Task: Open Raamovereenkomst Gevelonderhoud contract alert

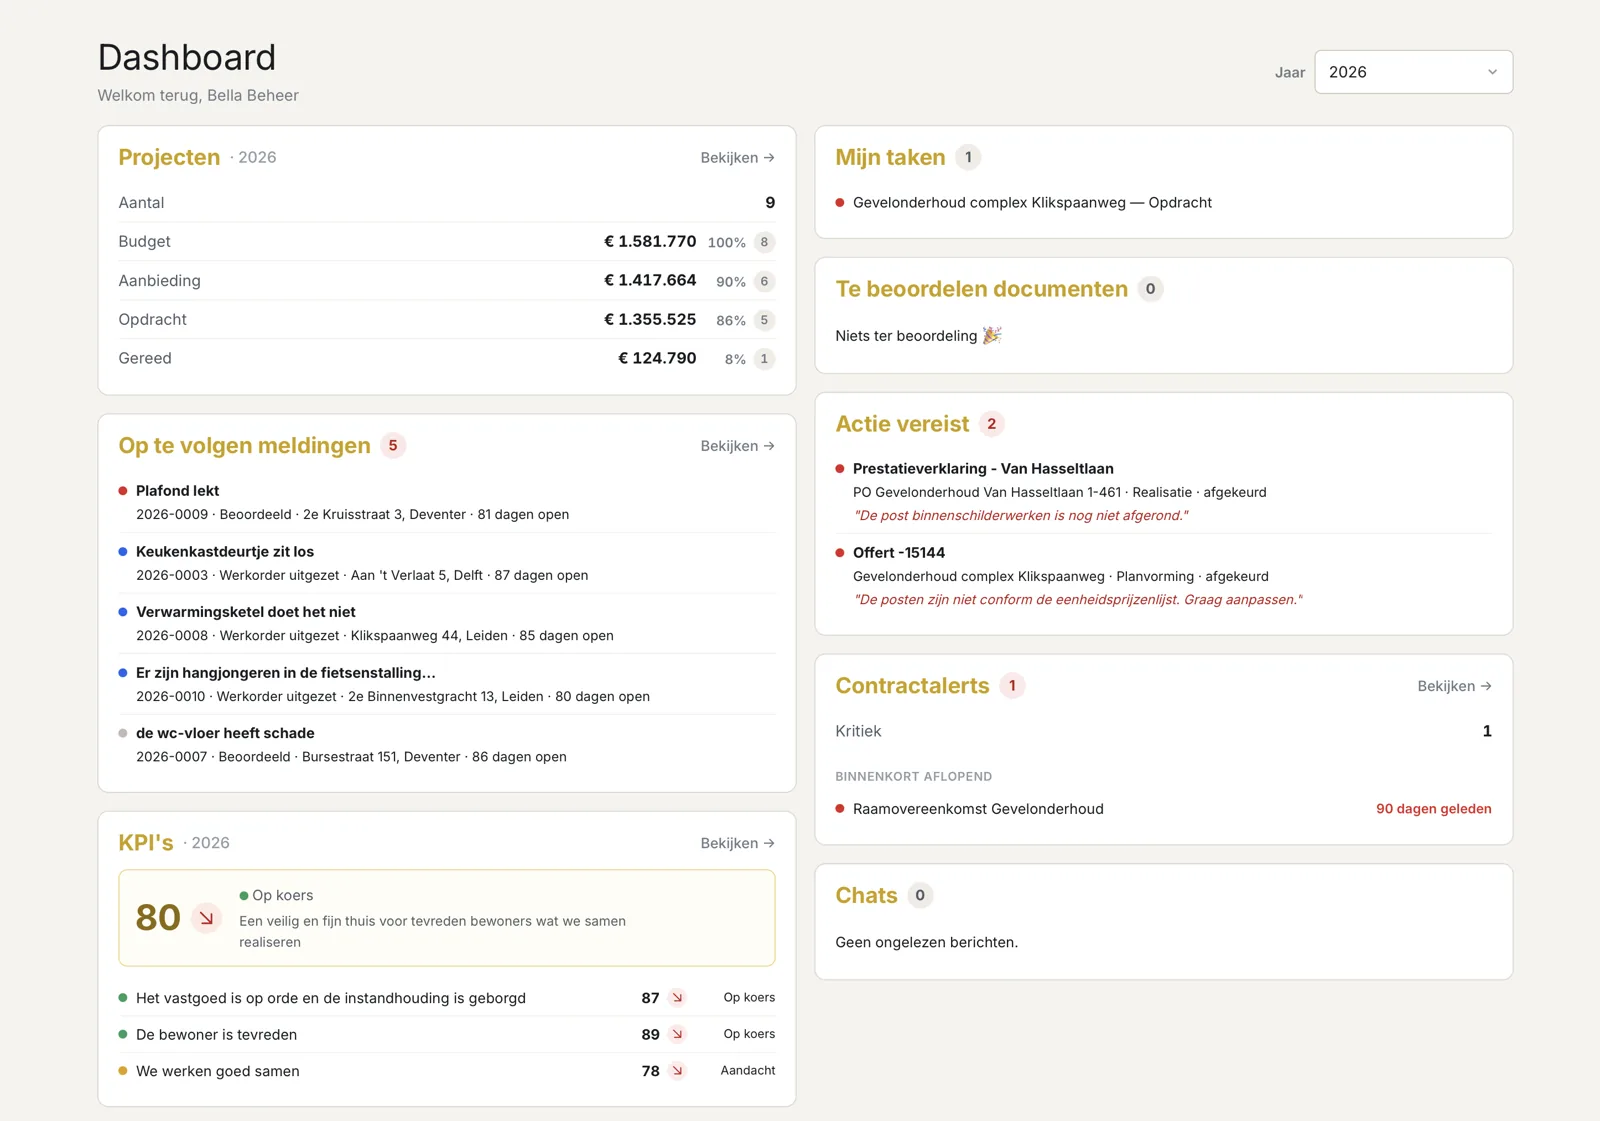Action: point(1164,809)
